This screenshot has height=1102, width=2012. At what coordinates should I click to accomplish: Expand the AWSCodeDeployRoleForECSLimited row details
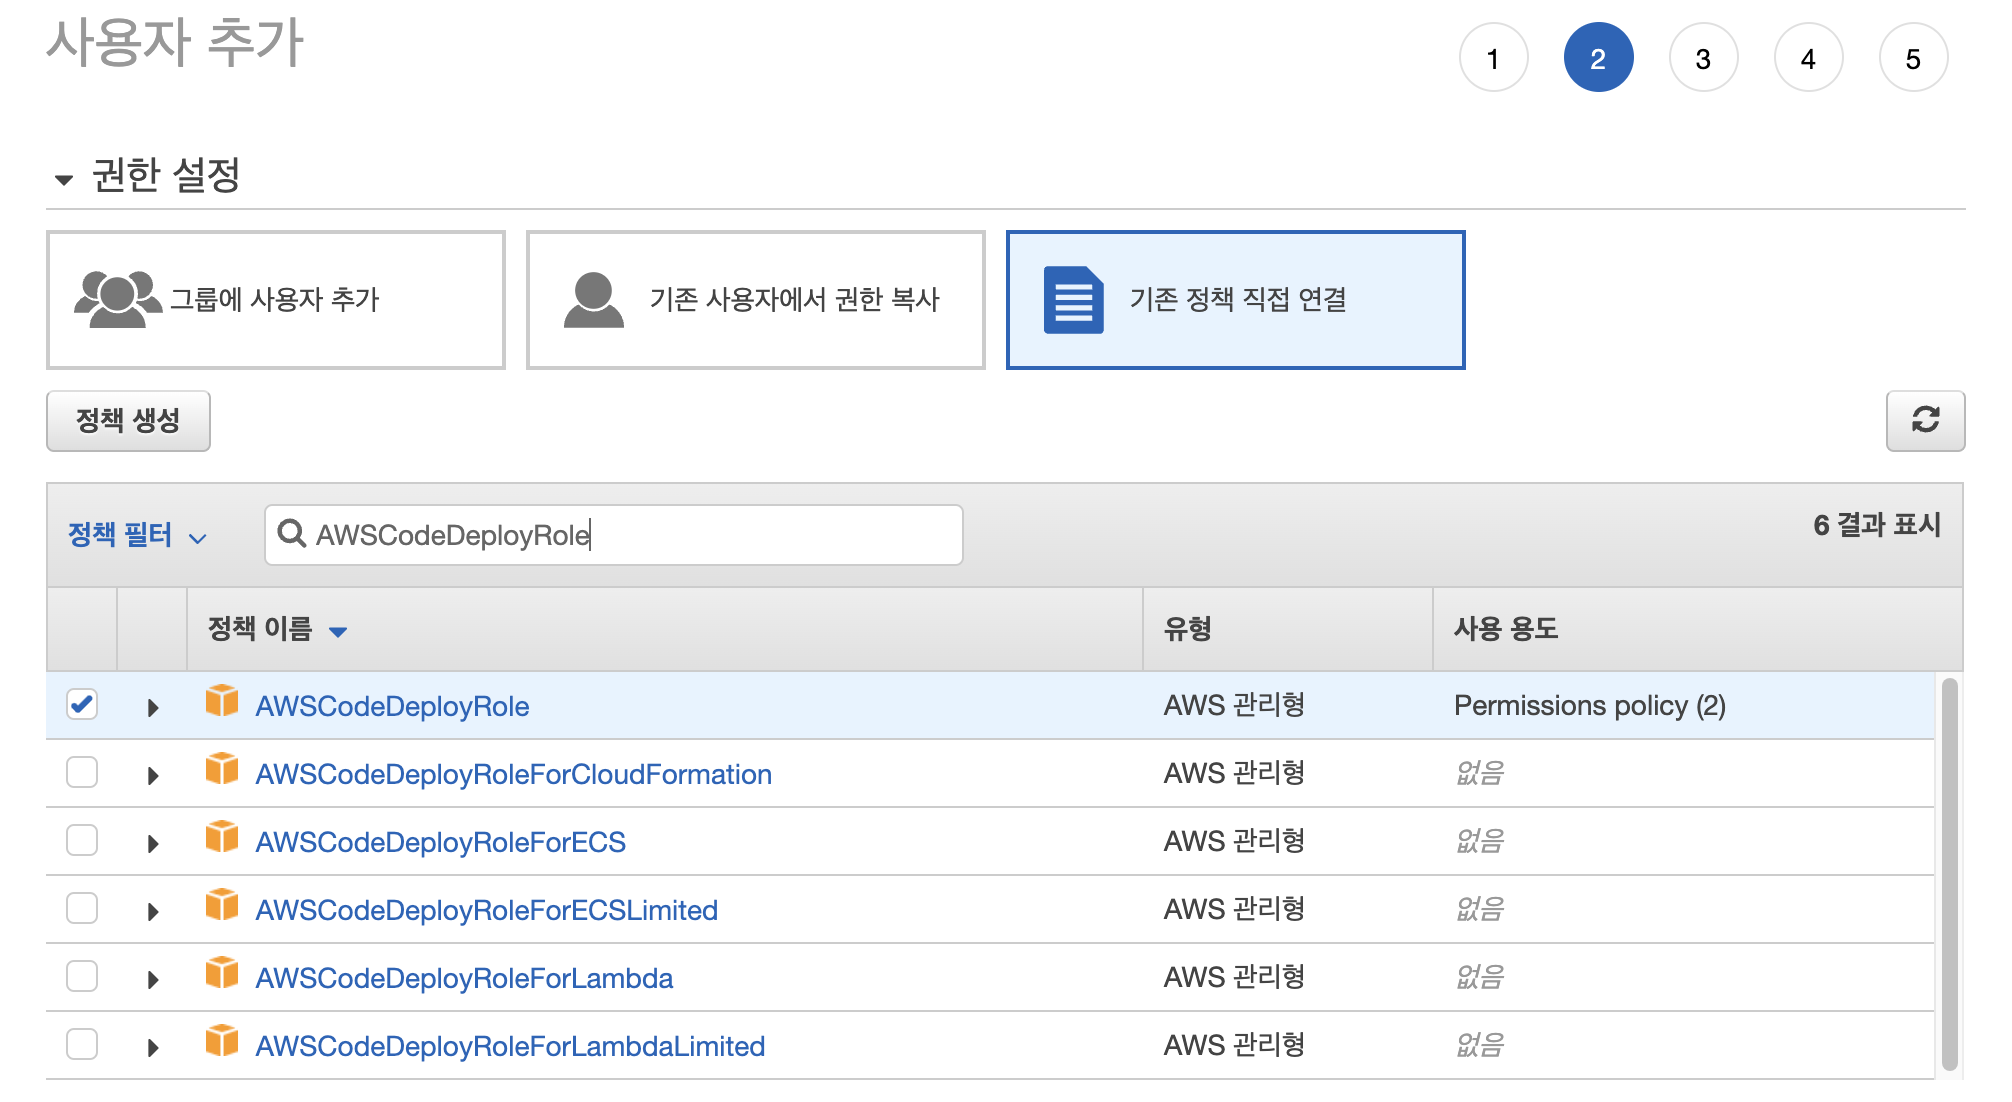point(153,911)
